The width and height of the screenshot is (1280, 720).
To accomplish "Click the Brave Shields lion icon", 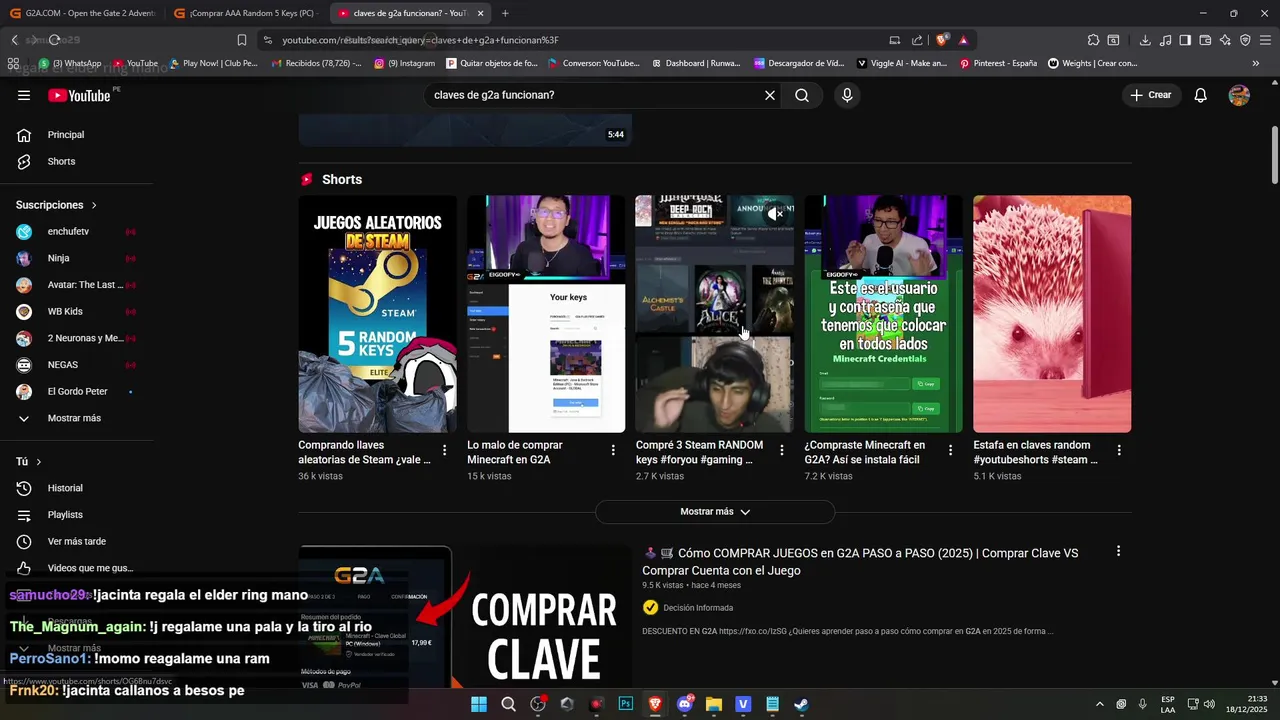I will click(941, 40).
